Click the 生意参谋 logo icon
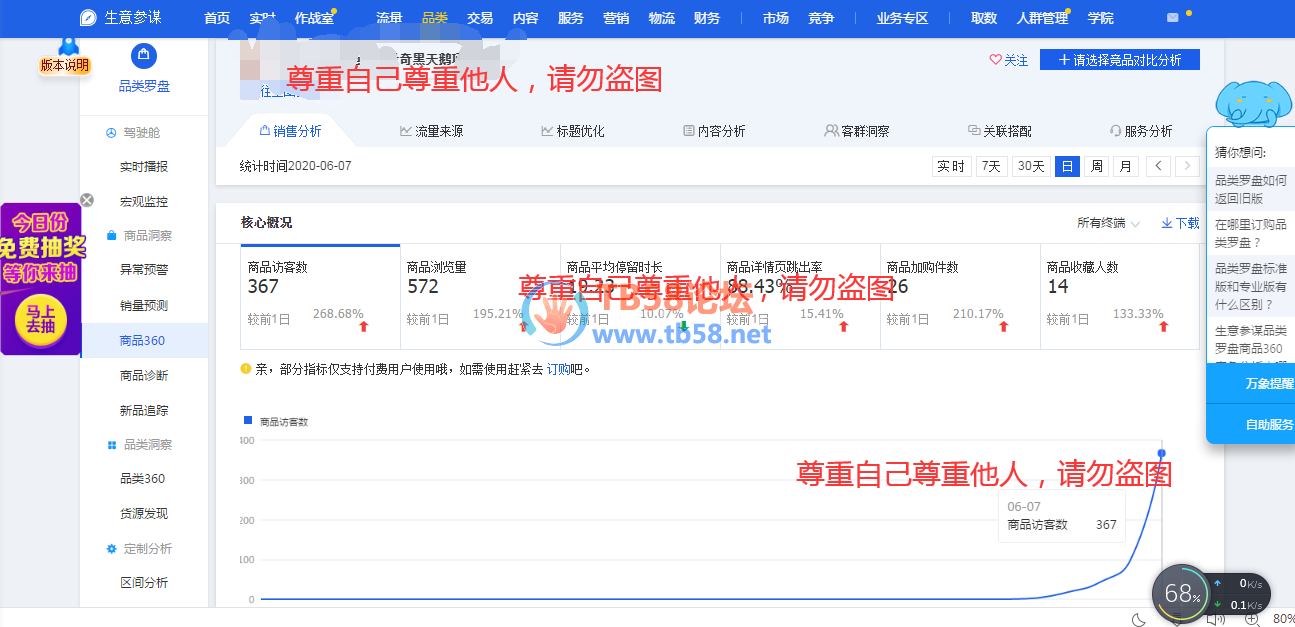 (x=89, y=18)
